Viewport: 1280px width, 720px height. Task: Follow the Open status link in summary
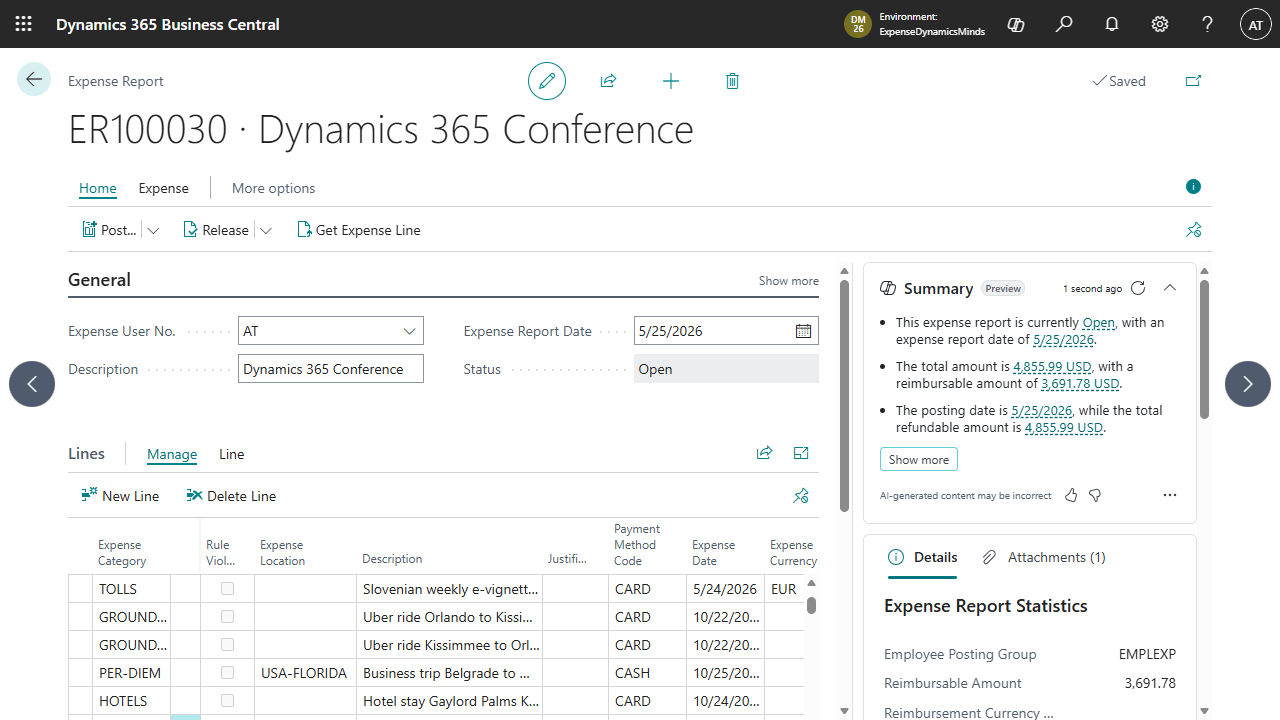pyautogui.click(x=1098, y=323)
